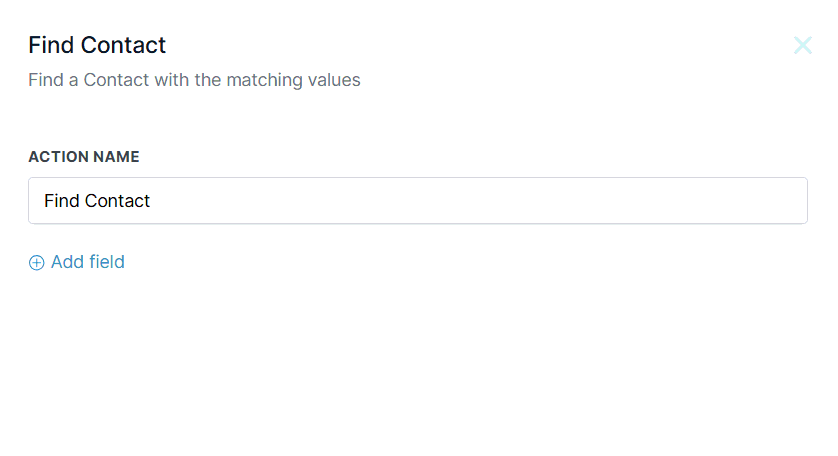
Task: Tap the Add field text label
Action: tap(88, 262)
